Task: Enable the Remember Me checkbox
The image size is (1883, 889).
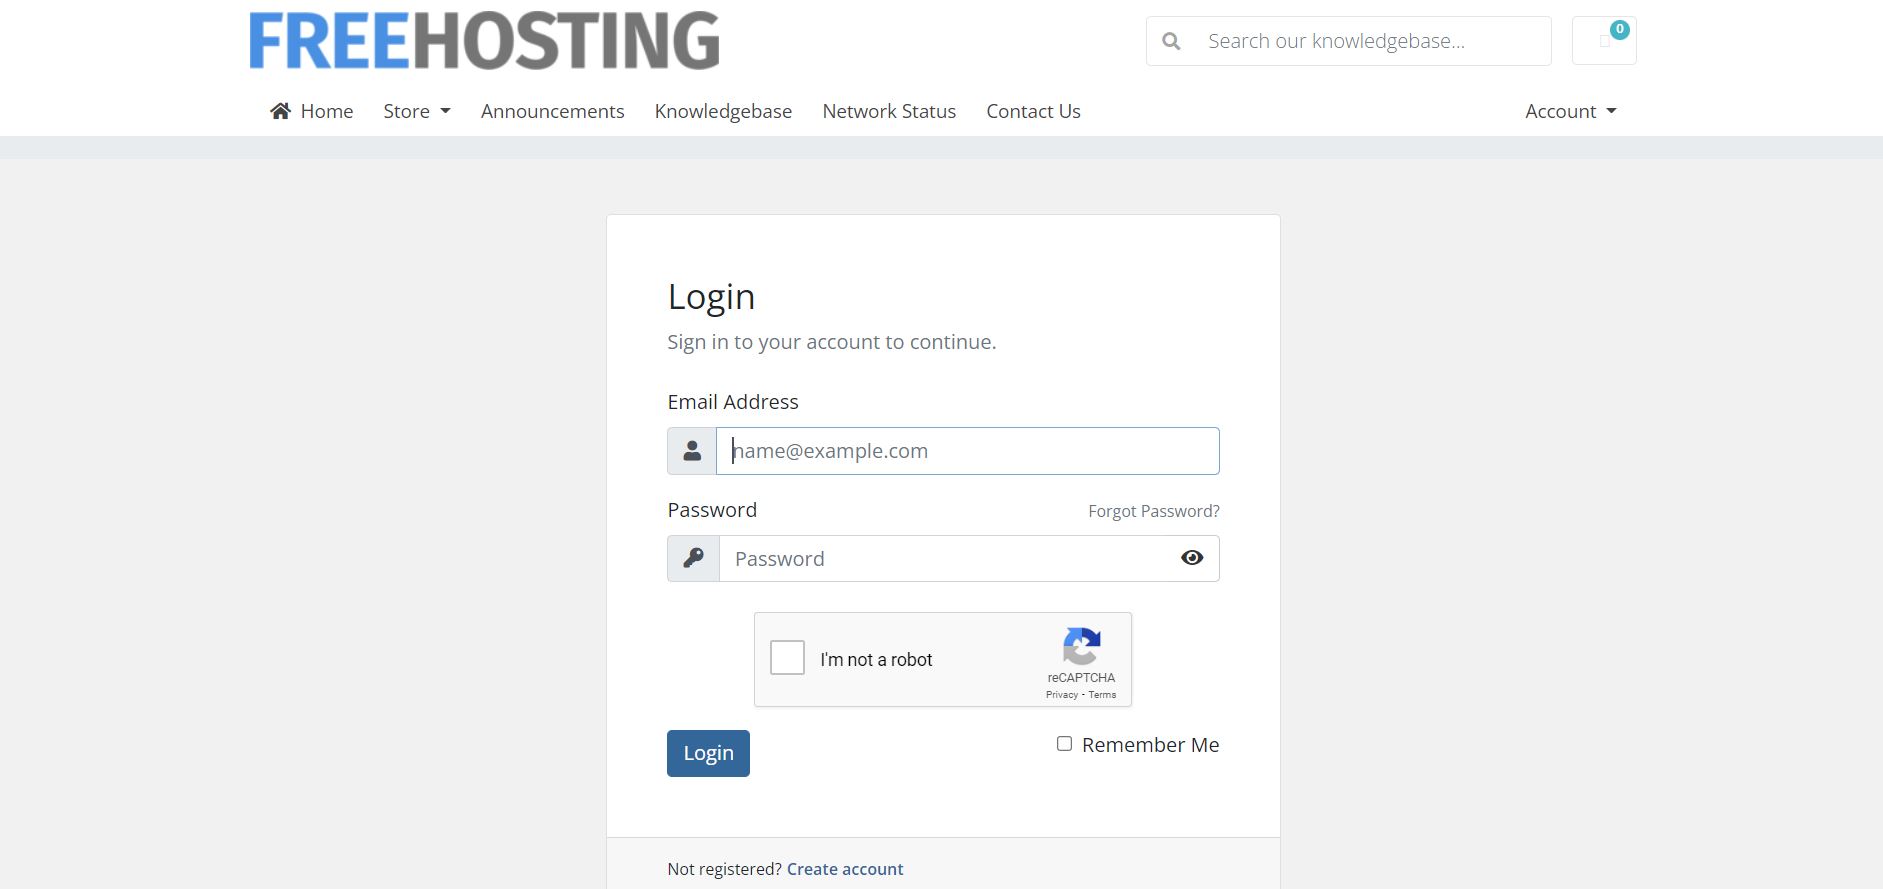Action: tap(1065, 744)
